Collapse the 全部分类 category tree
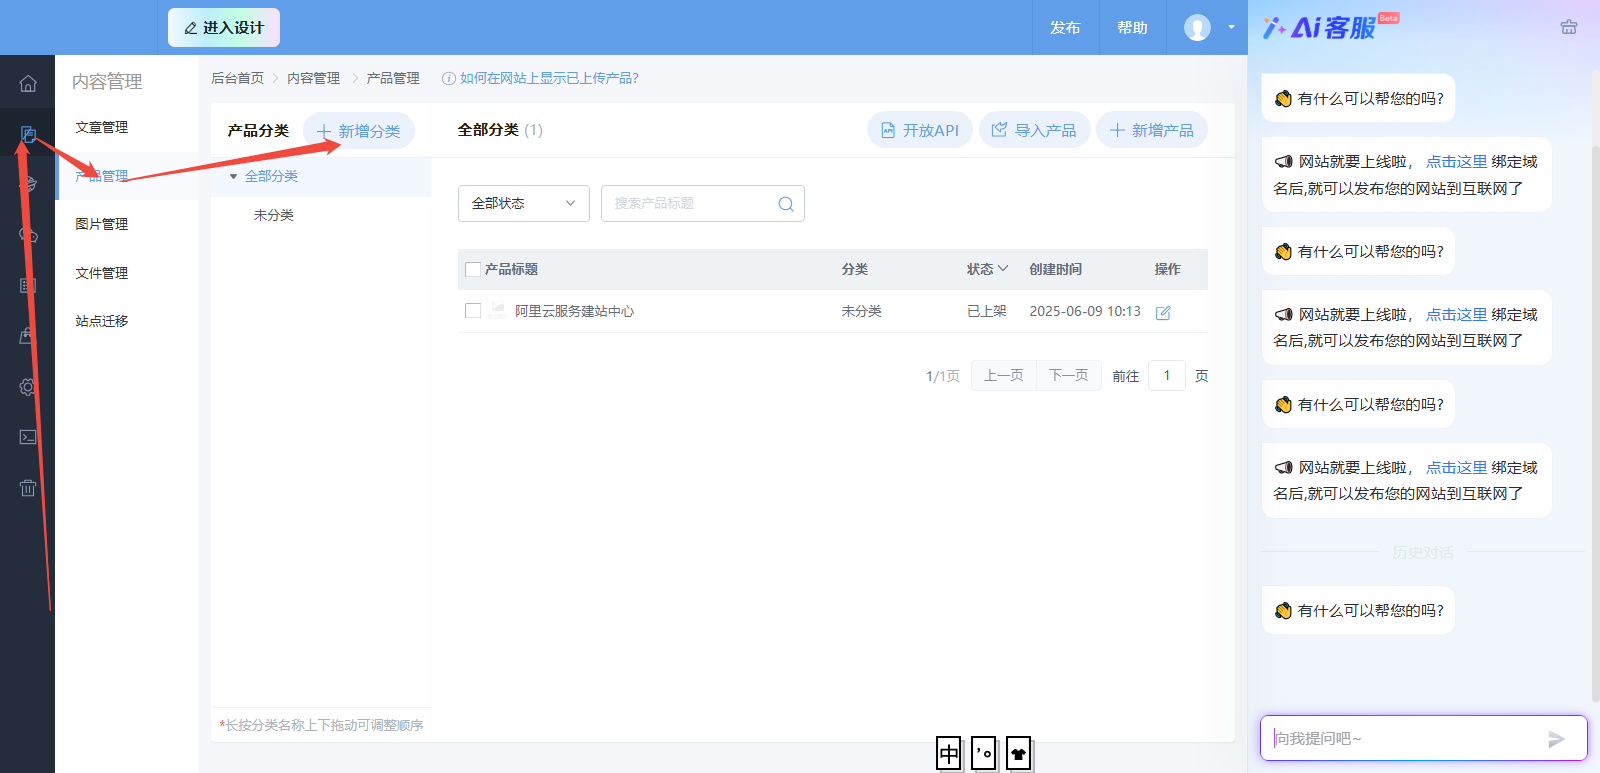The height and width of the screenshot is (773, 1600). (x=233, y=177)
